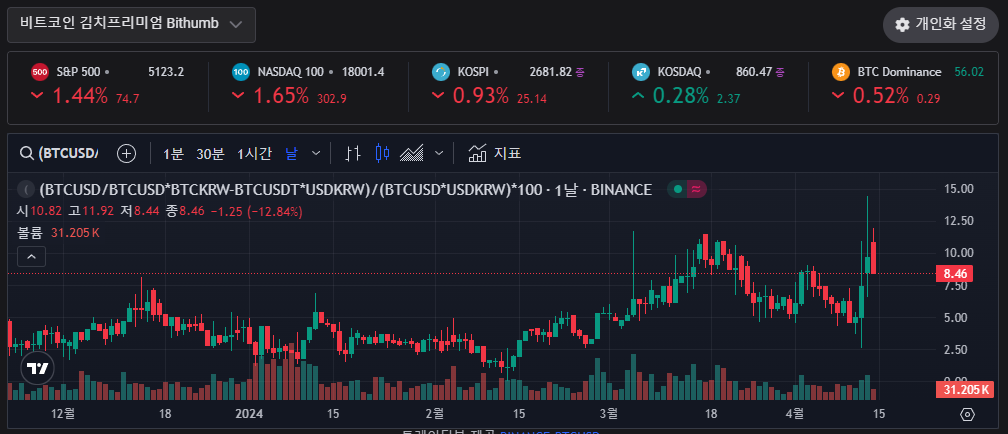
Task: Select the area chart style icon
Action: (411, 153)
